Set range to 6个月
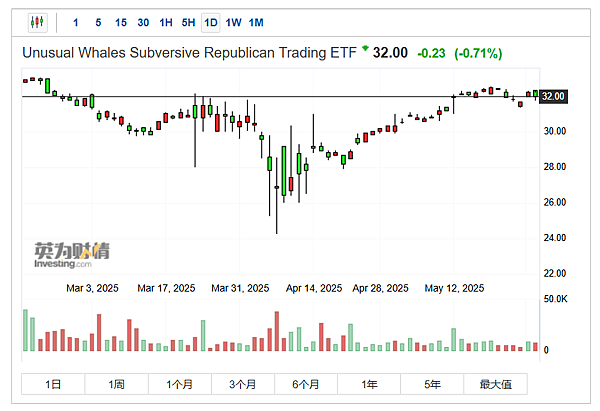600x411 pixels. tap(306, 384)
